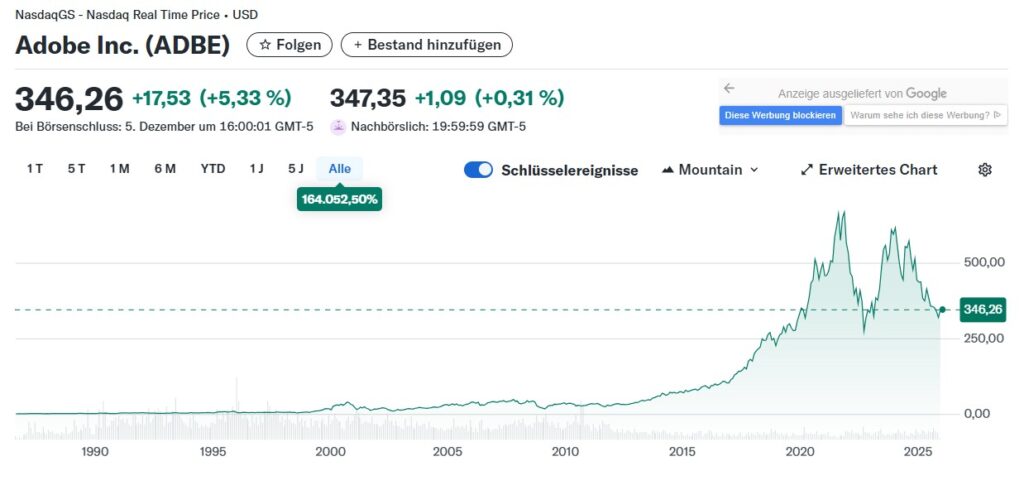Click the 164.052,50% performance badge

coord(340,199)
